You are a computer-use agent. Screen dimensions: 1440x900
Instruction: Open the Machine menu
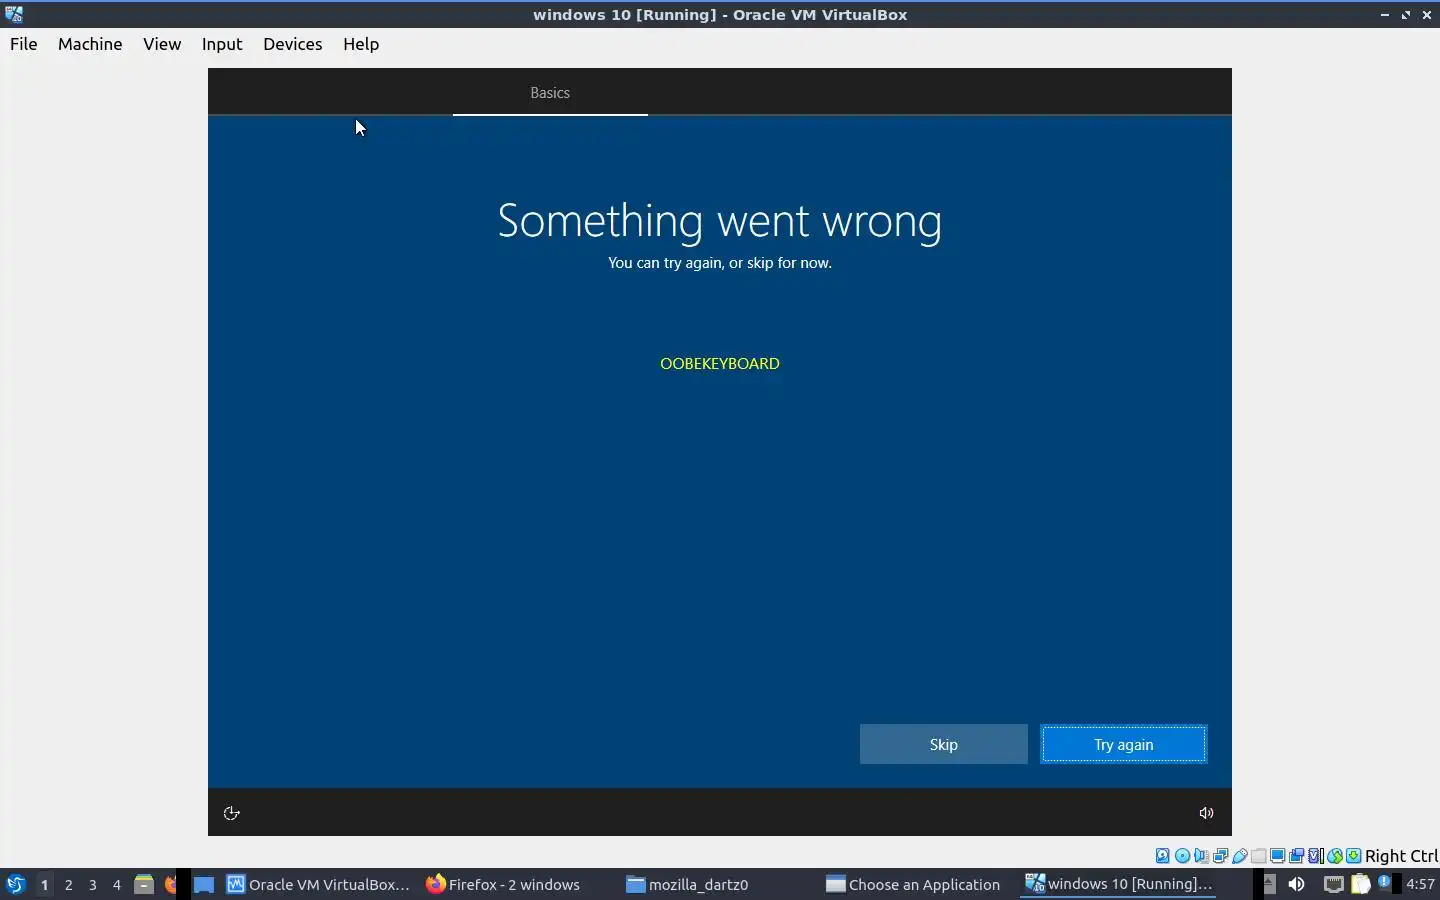point(90,44)
